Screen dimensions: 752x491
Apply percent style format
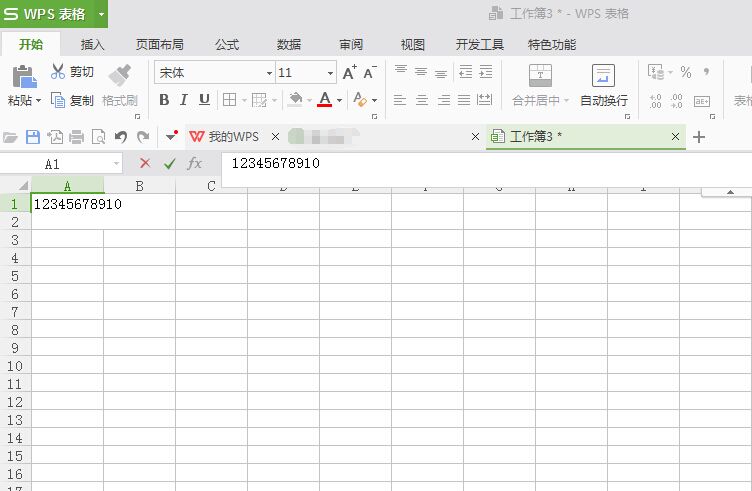pos(686,72)
